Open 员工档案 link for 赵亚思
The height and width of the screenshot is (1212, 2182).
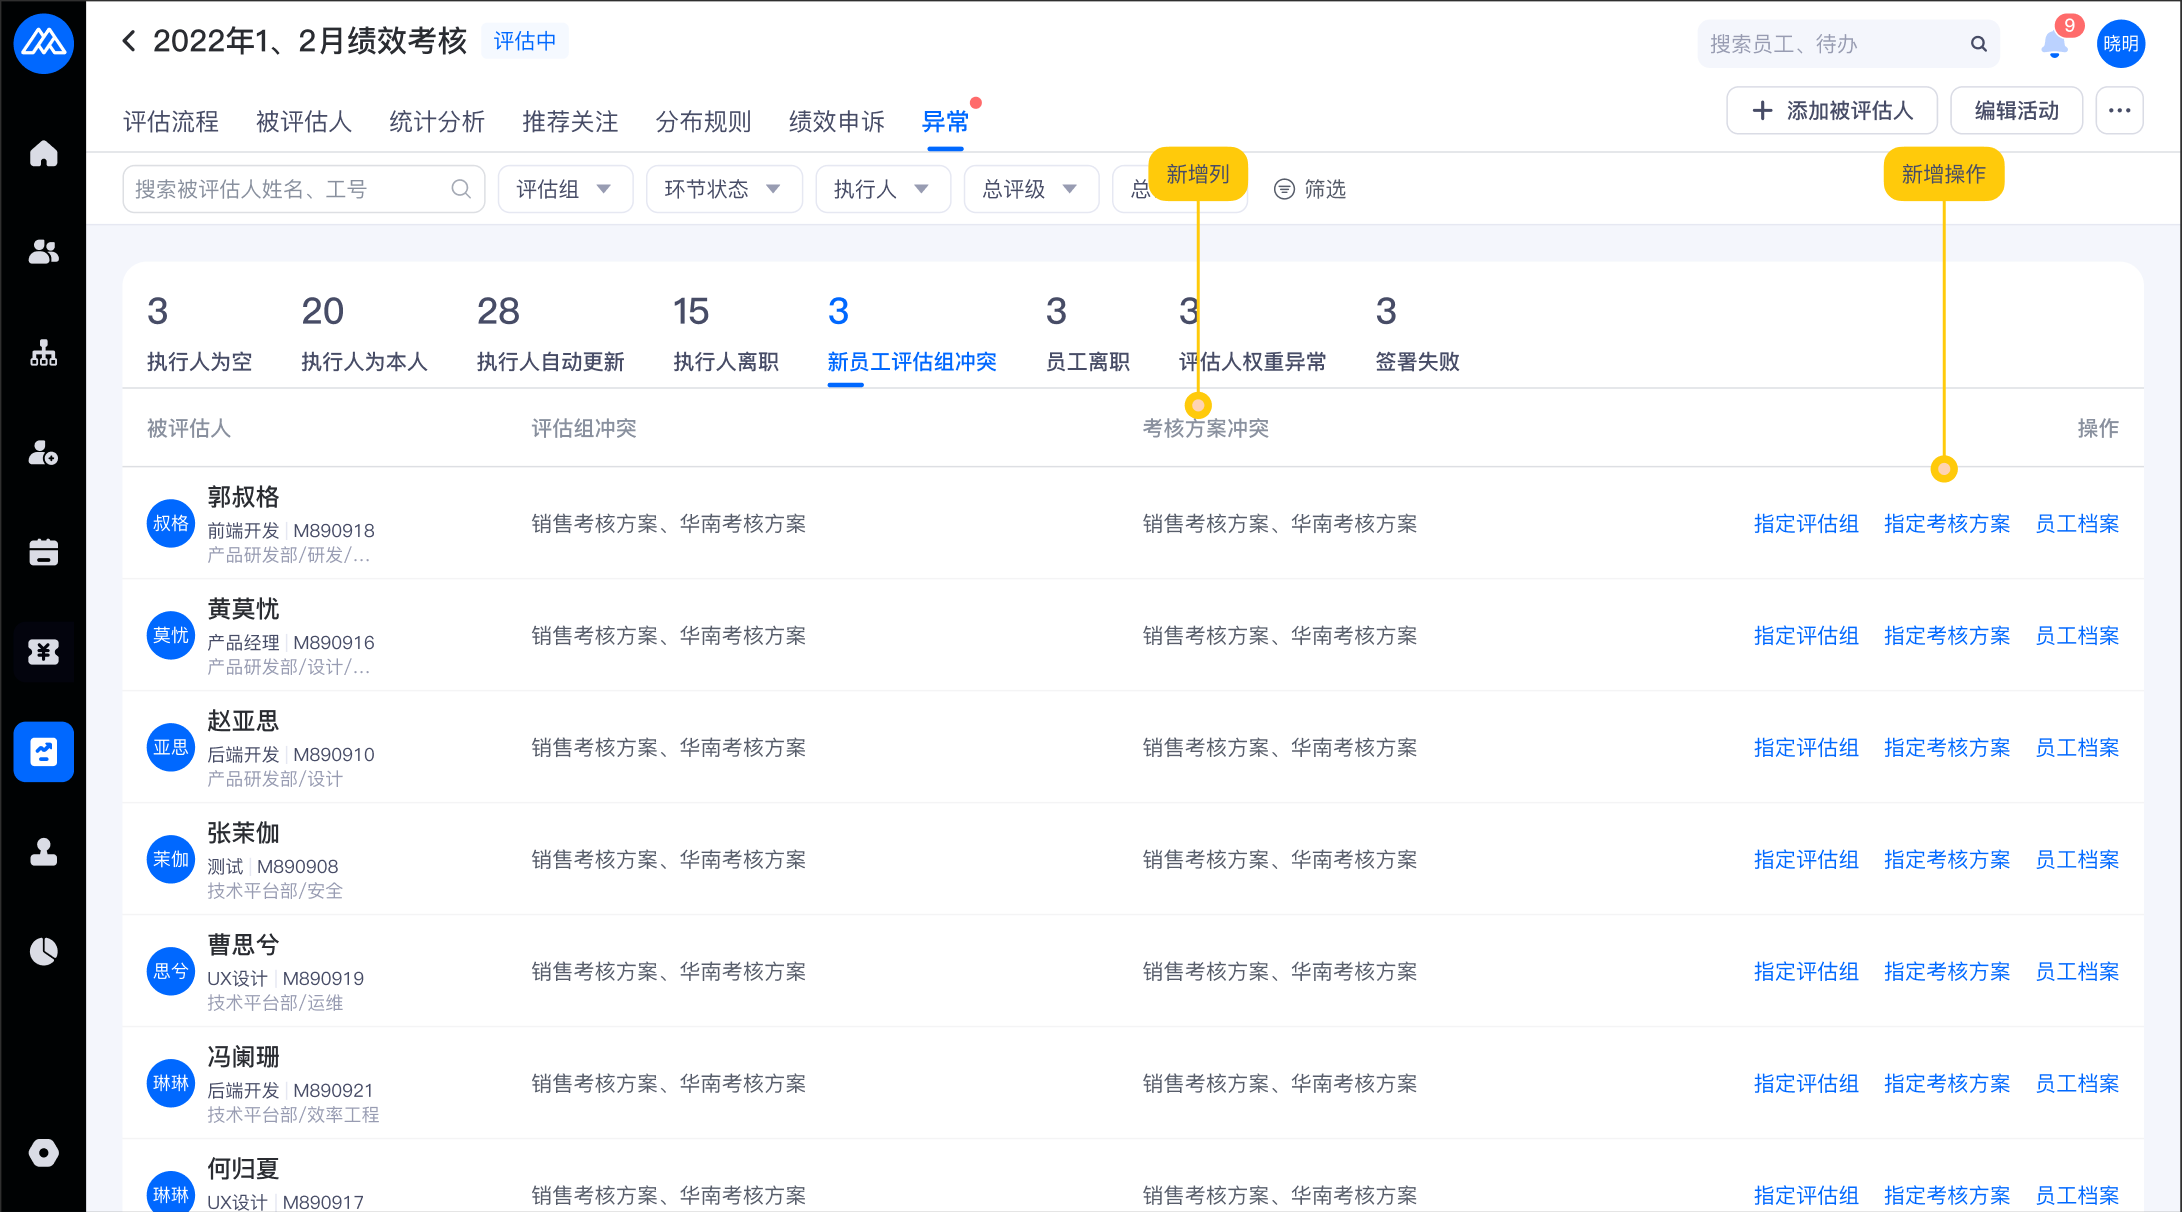(x=2077, y=748)
